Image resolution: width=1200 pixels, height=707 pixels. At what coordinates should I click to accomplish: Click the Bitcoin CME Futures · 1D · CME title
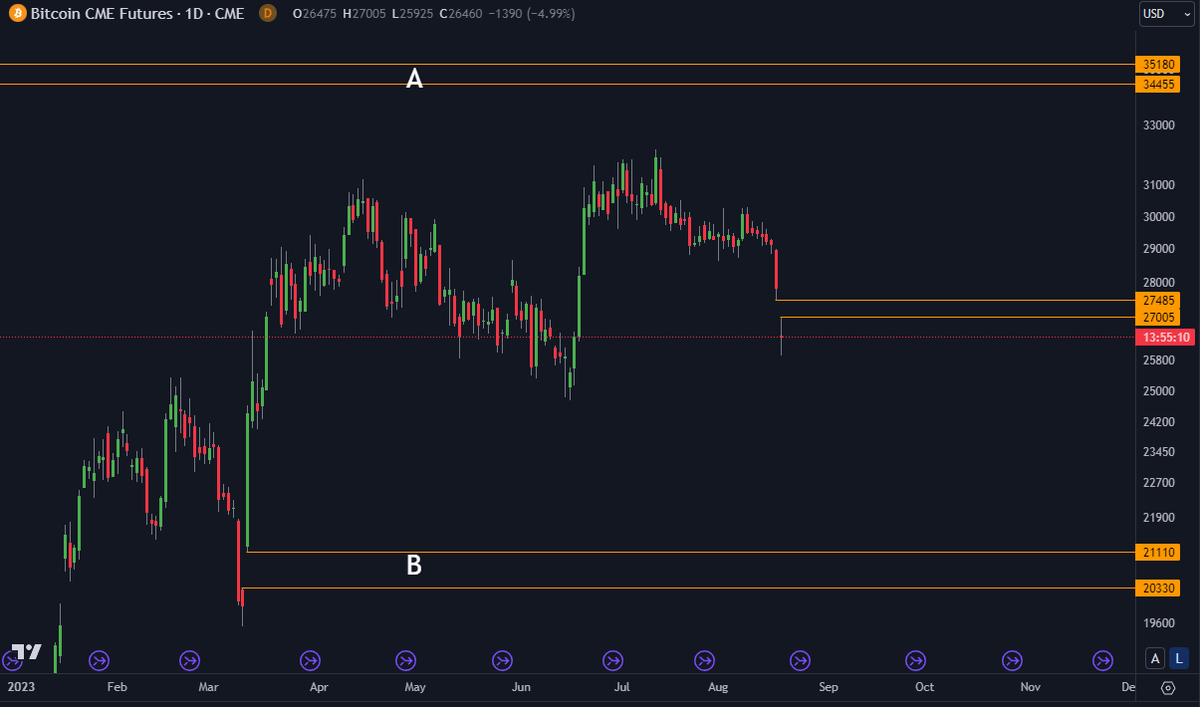coord(138,14)
